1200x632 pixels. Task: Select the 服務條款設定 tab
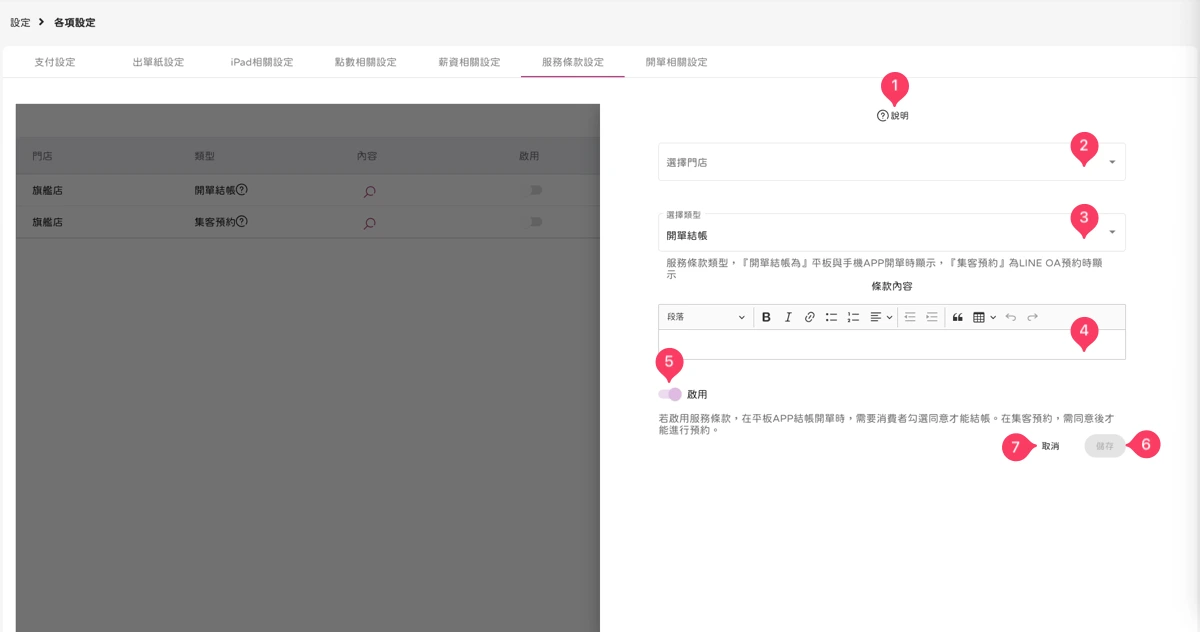(x=573, y=62)
